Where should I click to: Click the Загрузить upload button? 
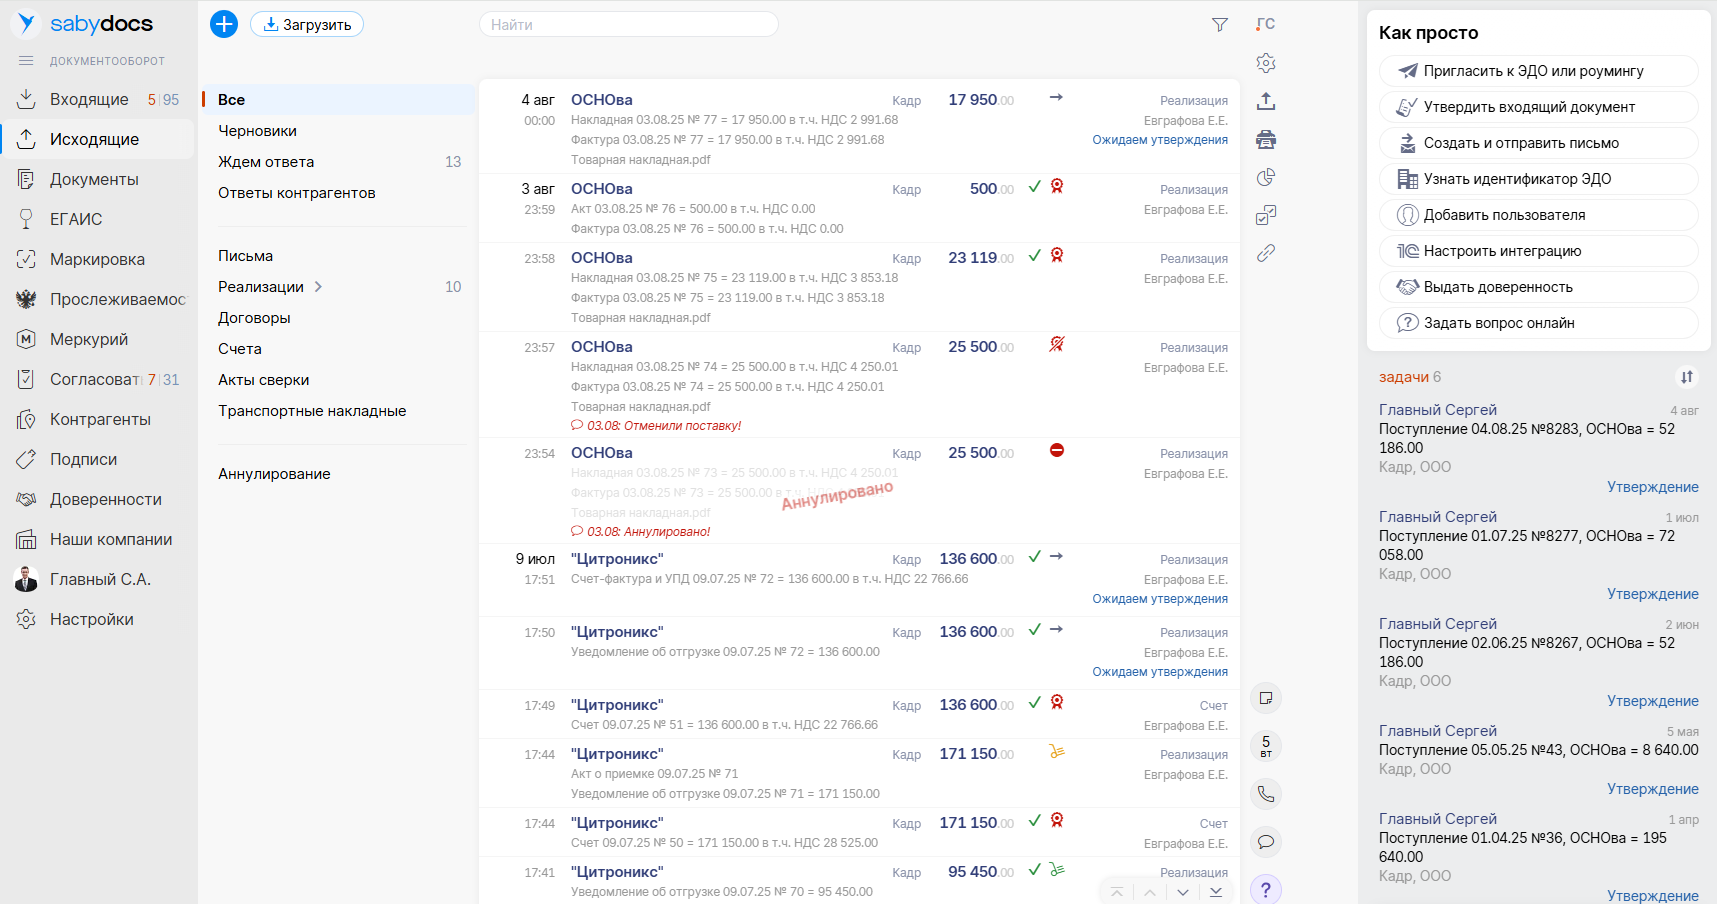[x=307, y=25]
